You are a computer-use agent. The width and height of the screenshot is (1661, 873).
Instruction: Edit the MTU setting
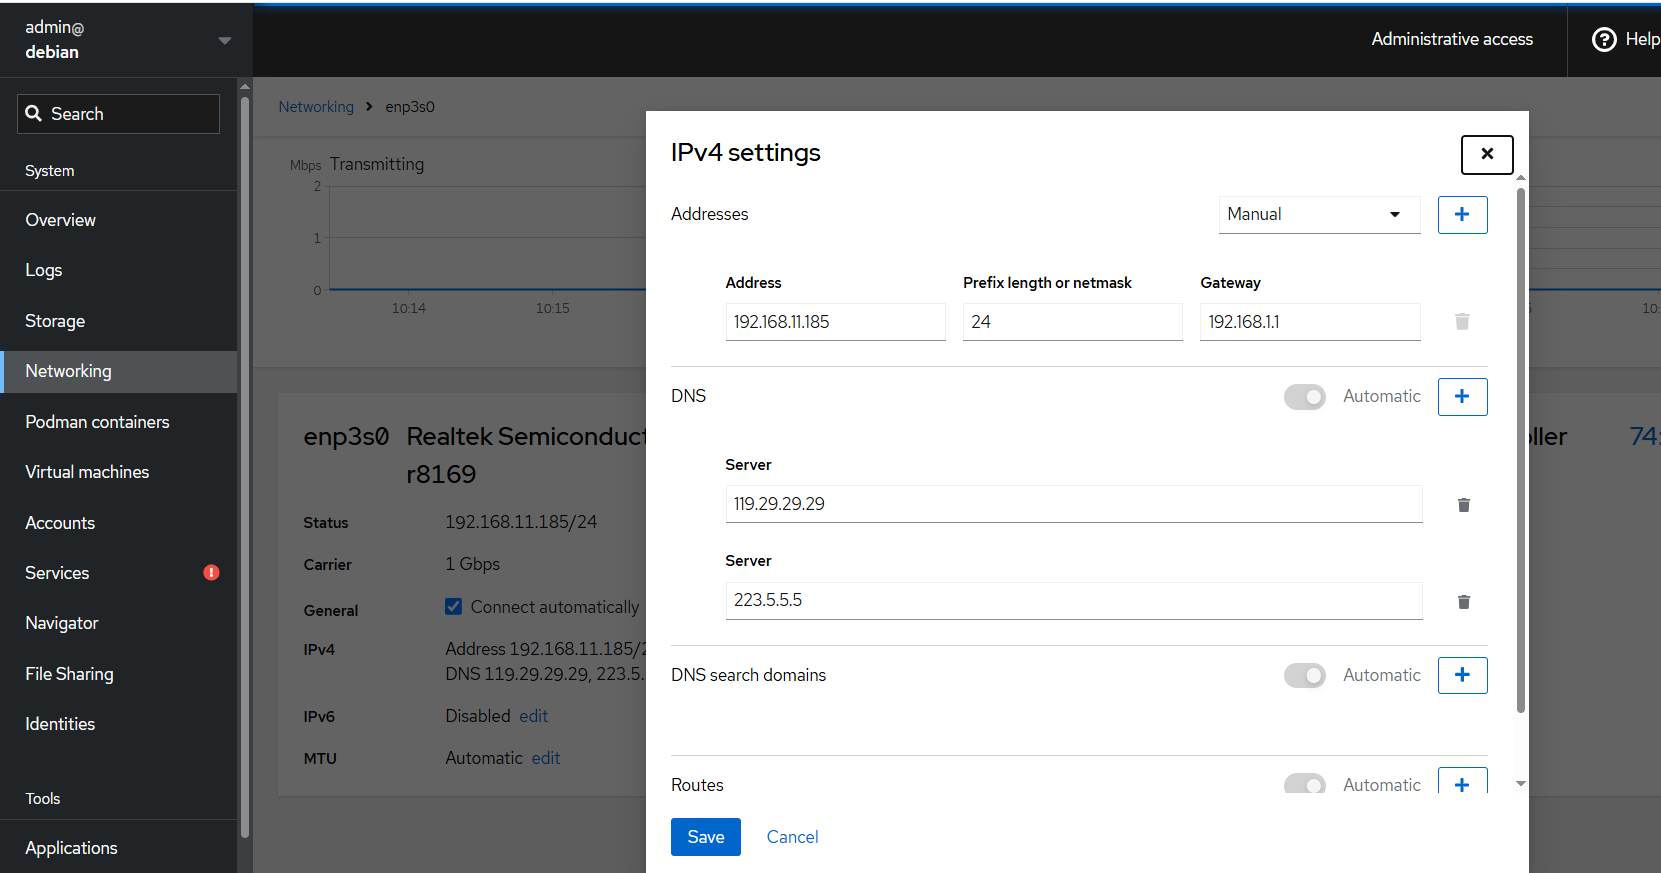(546, 758)
